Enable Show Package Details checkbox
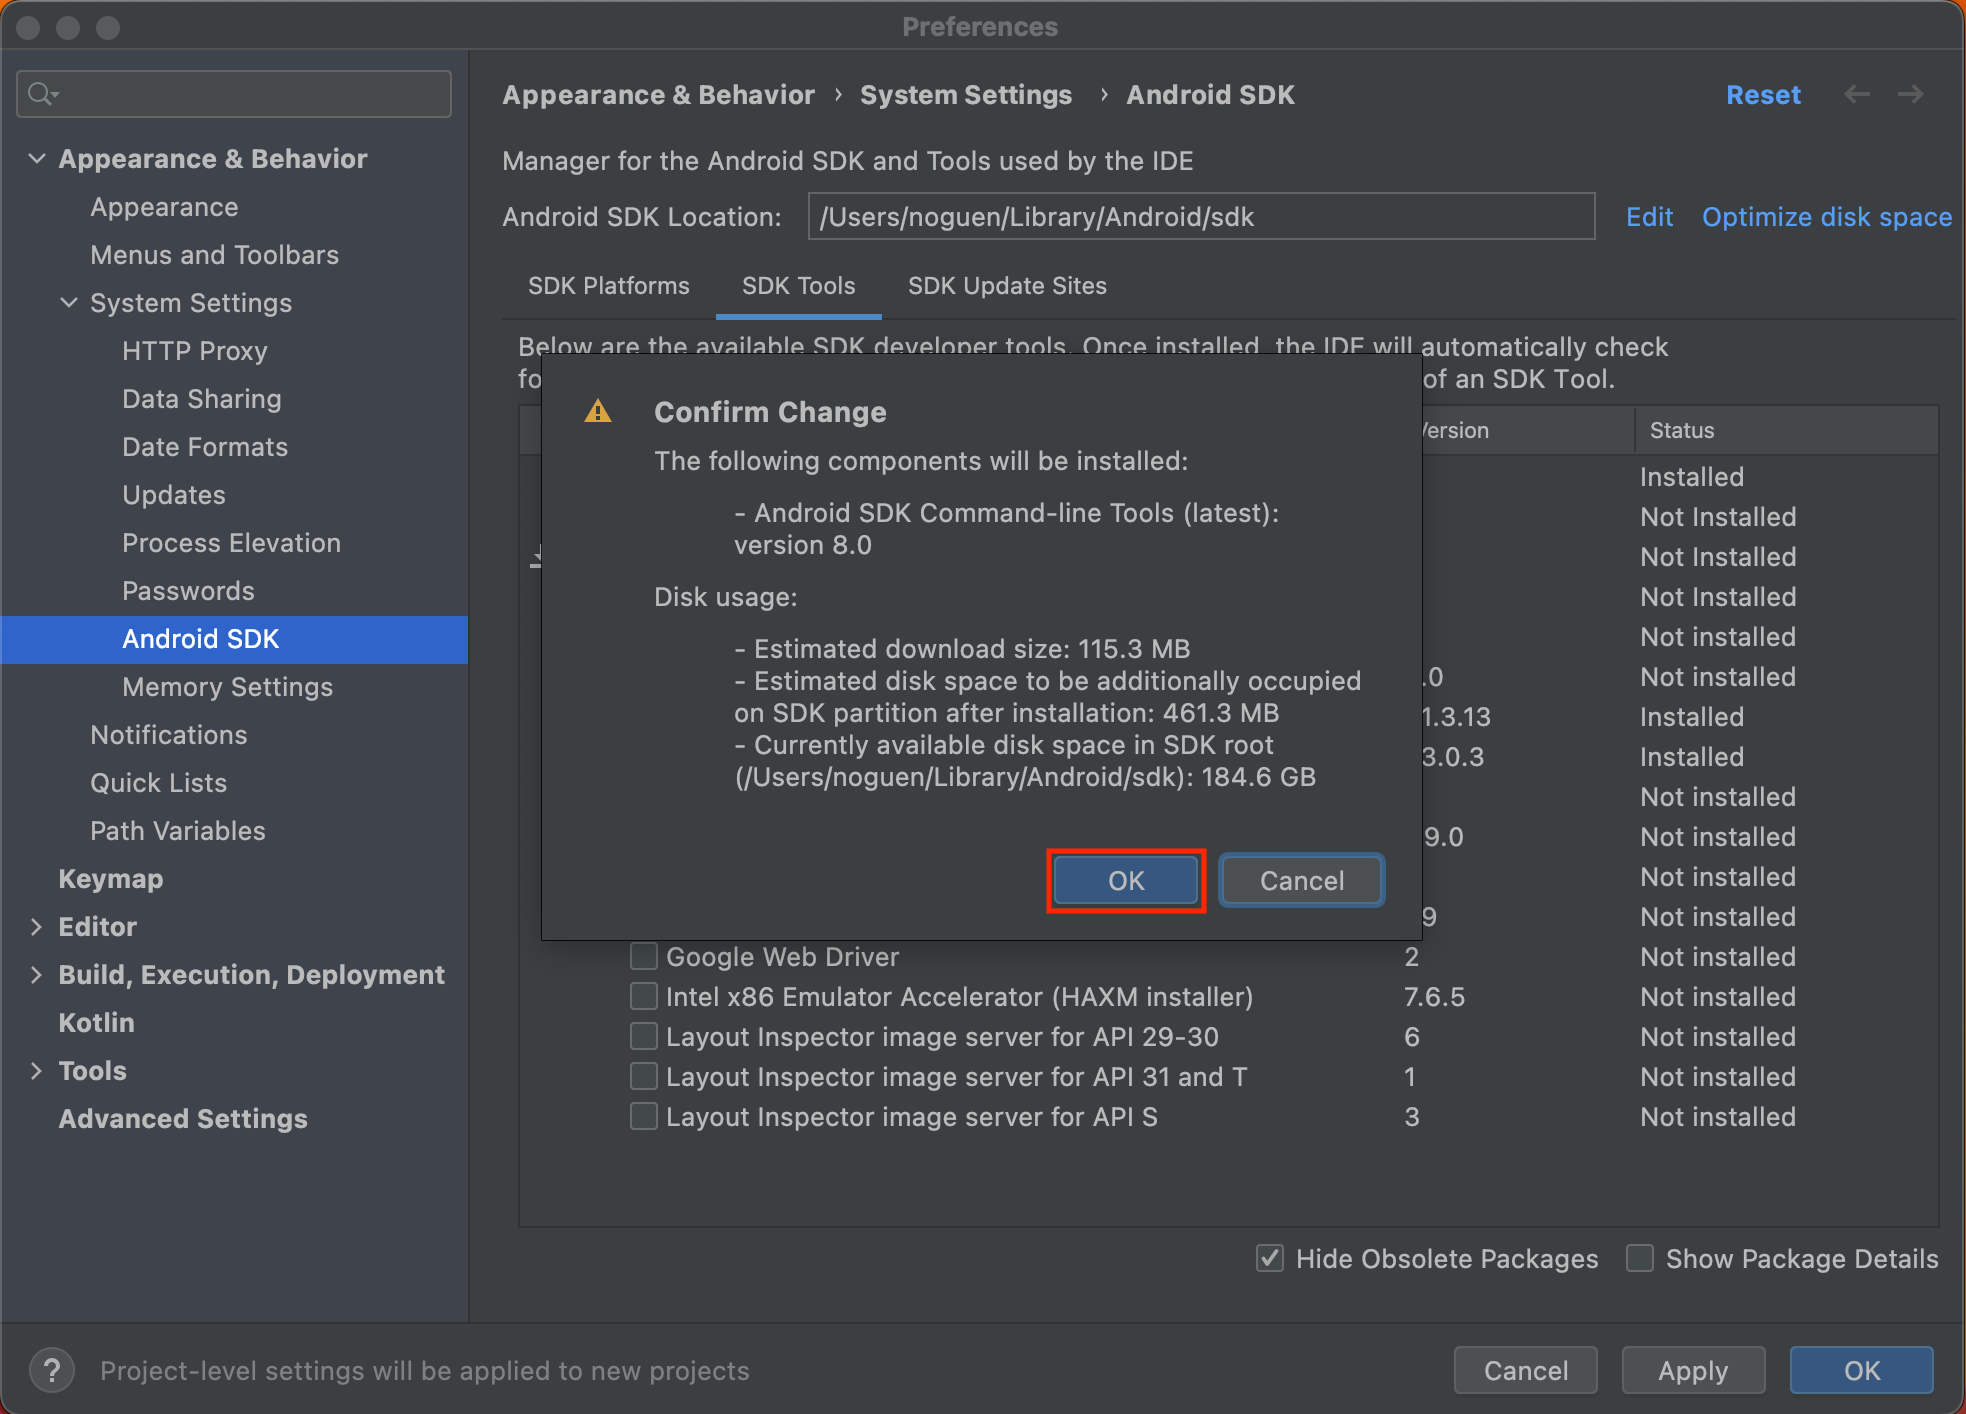Viewport: 1966px width, 1414px height. 1640,1258
